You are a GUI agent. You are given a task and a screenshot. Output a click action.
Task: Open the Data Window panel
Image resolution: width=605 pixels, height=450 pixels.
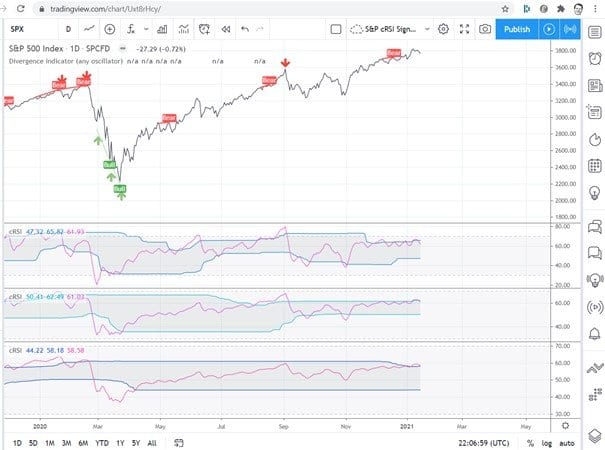point(595,112)
